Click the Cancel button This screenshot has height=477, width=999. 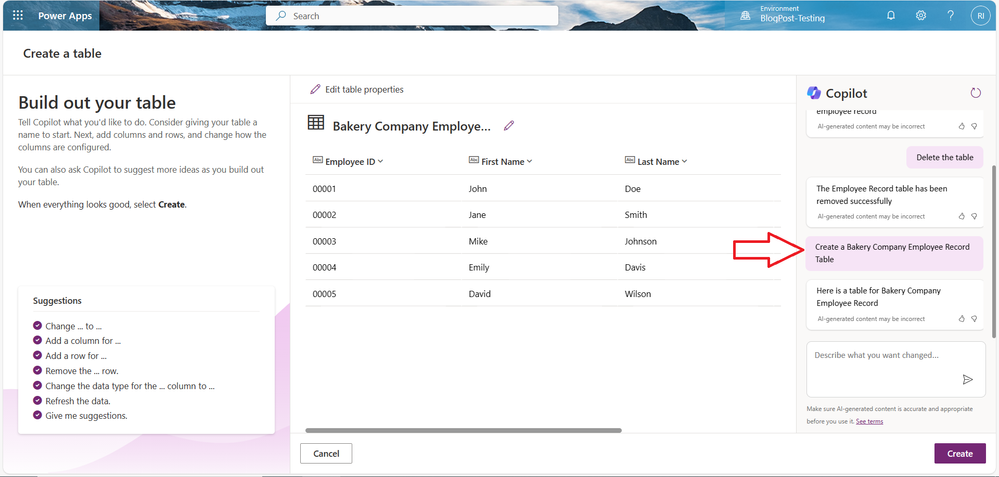click(x=326, y=453)
